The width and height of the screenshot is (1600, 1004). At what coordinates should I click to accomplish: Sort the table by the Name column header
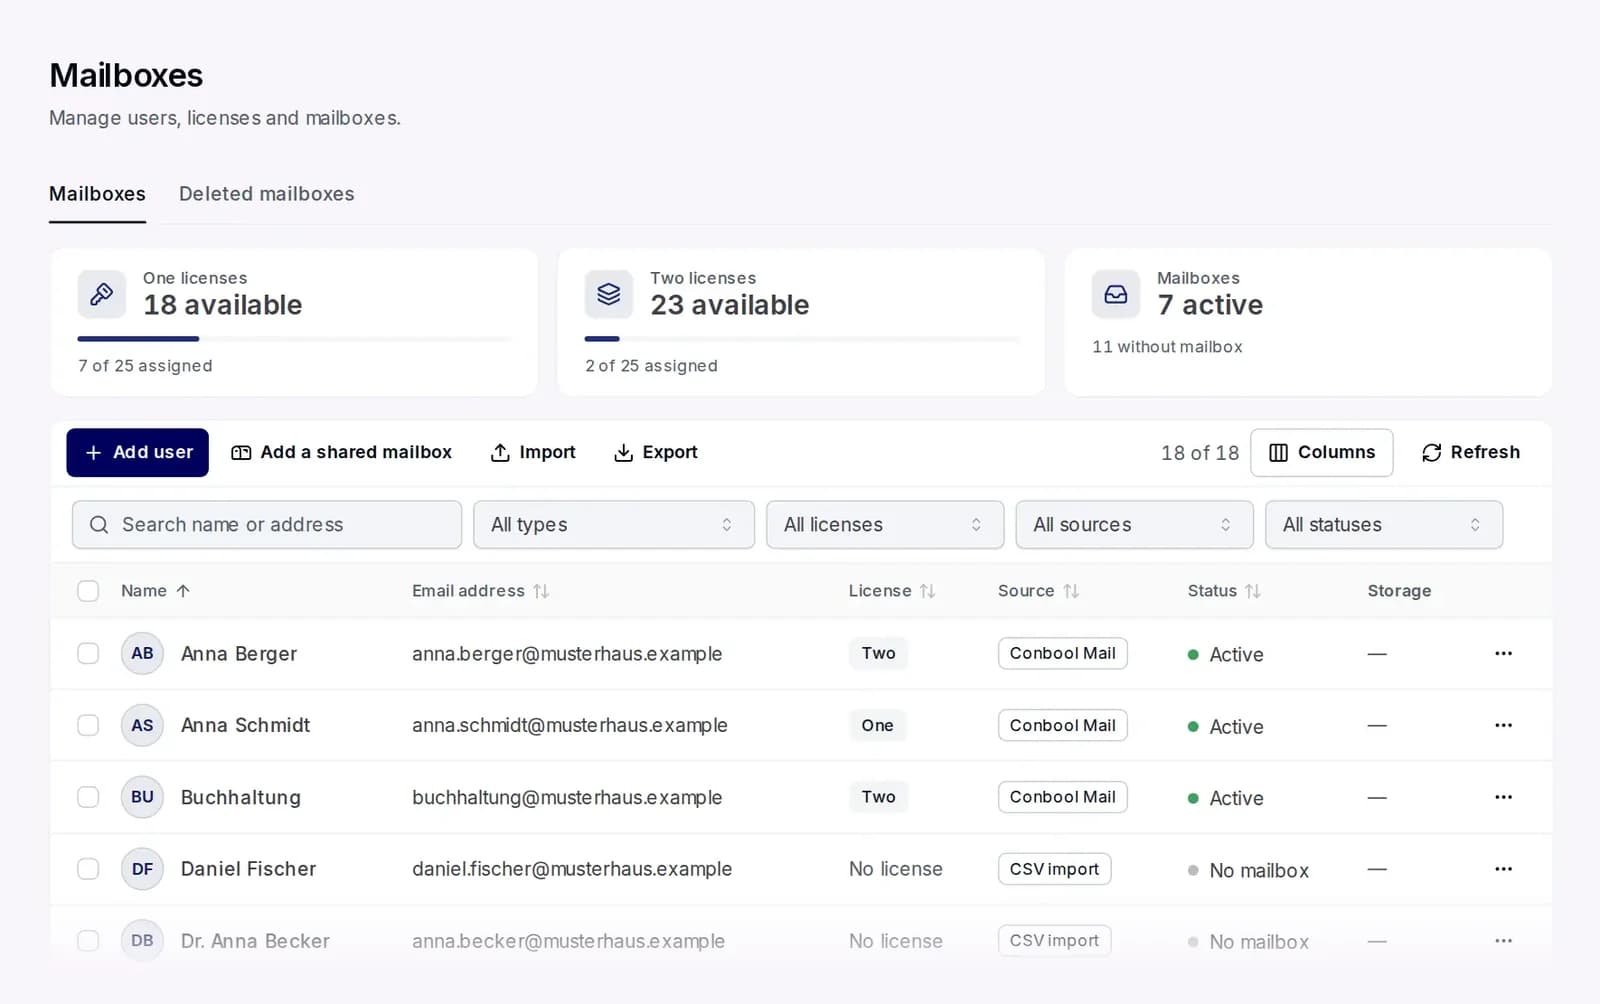(155, 591)
